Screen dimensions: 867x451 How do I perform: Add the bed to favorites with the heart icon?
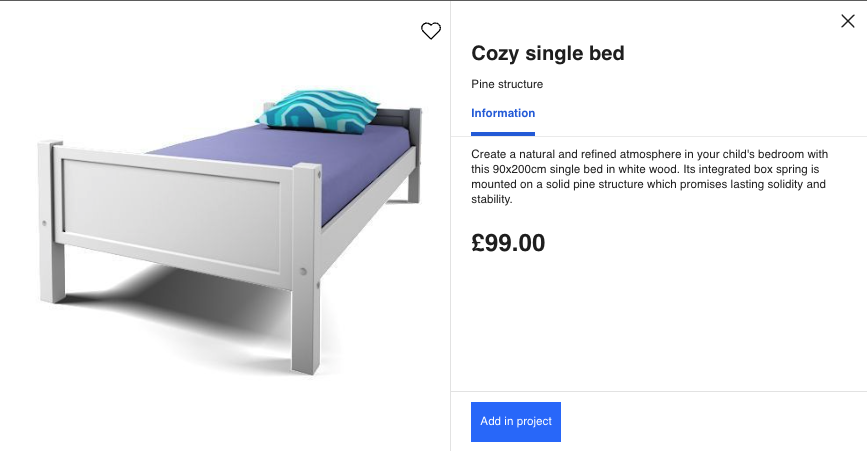[x=431, y=31]
